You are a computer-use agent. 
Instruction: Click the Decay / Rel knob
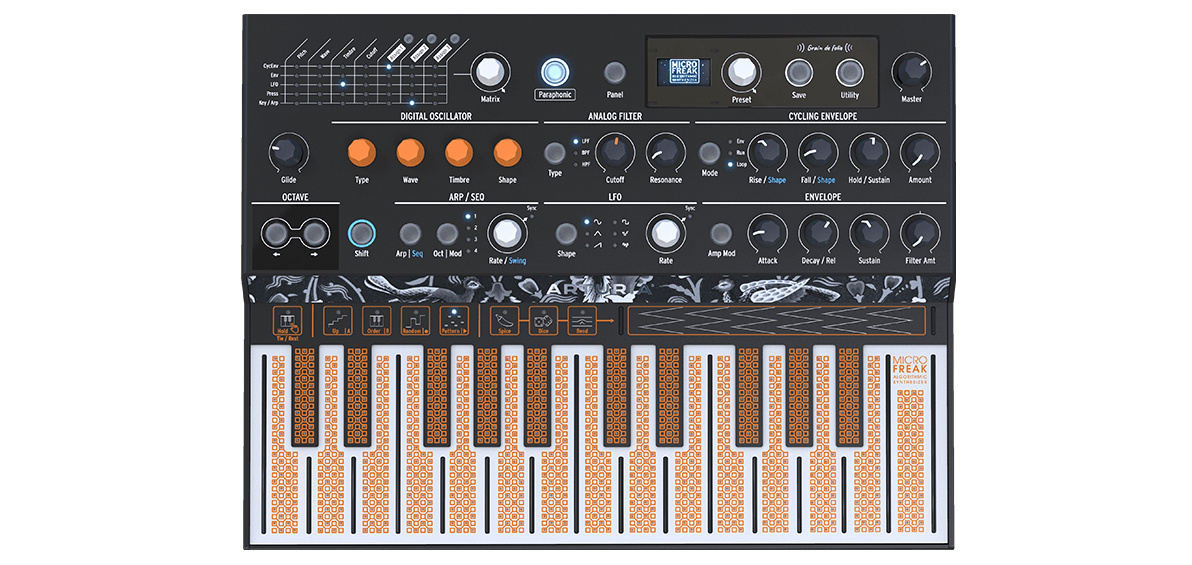click(818, 233)
